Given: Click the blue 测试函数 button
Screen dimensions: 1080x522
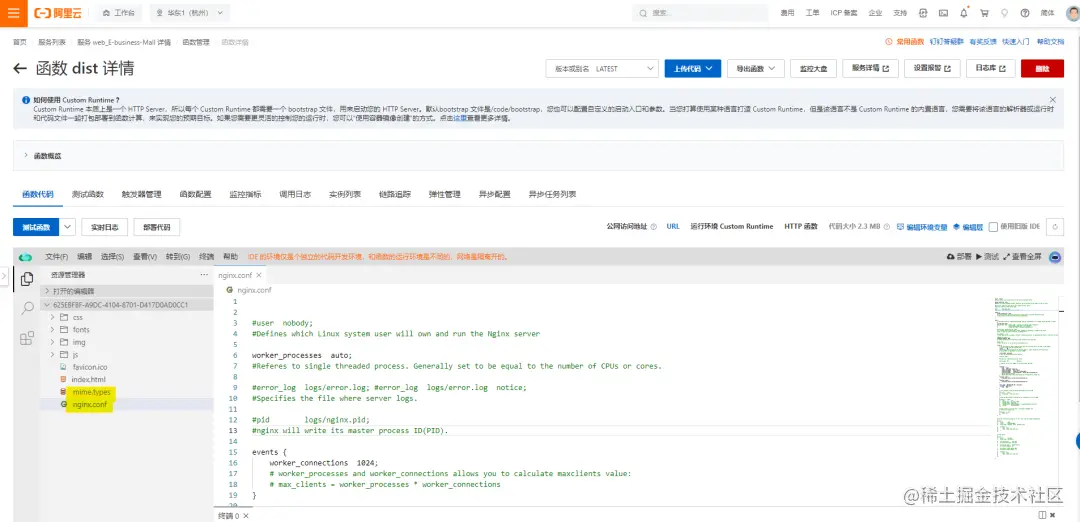Looking at the screenshot, I should tap(37, 227).
